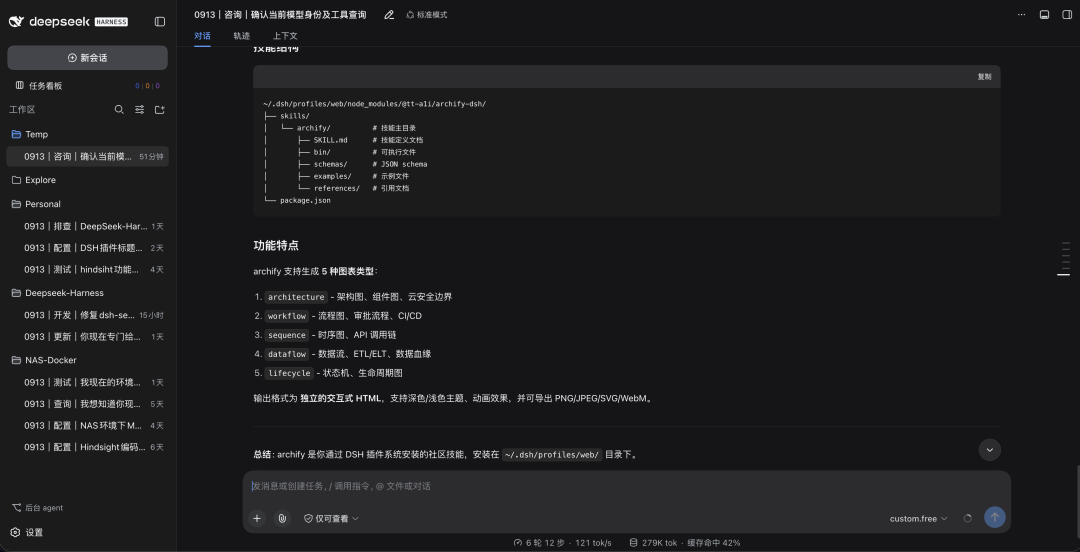Image resolution: width=1080 pixels, height=552 pixels.
Task: Click the message outline minimap on right
Action: (x=1065, y=258)
